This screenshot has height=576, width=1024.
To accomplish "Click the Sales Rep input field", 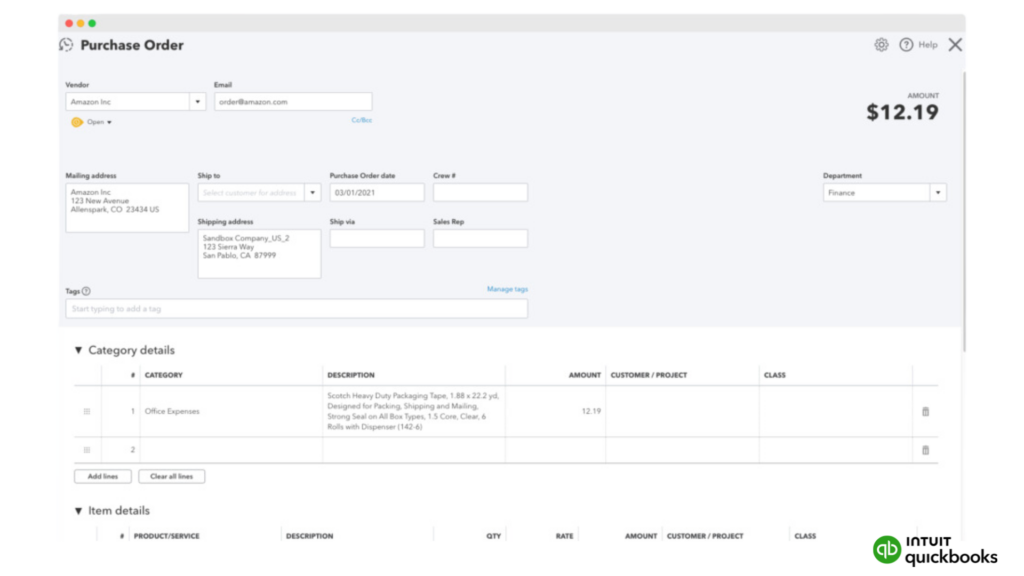I will [x=480, y=238].
